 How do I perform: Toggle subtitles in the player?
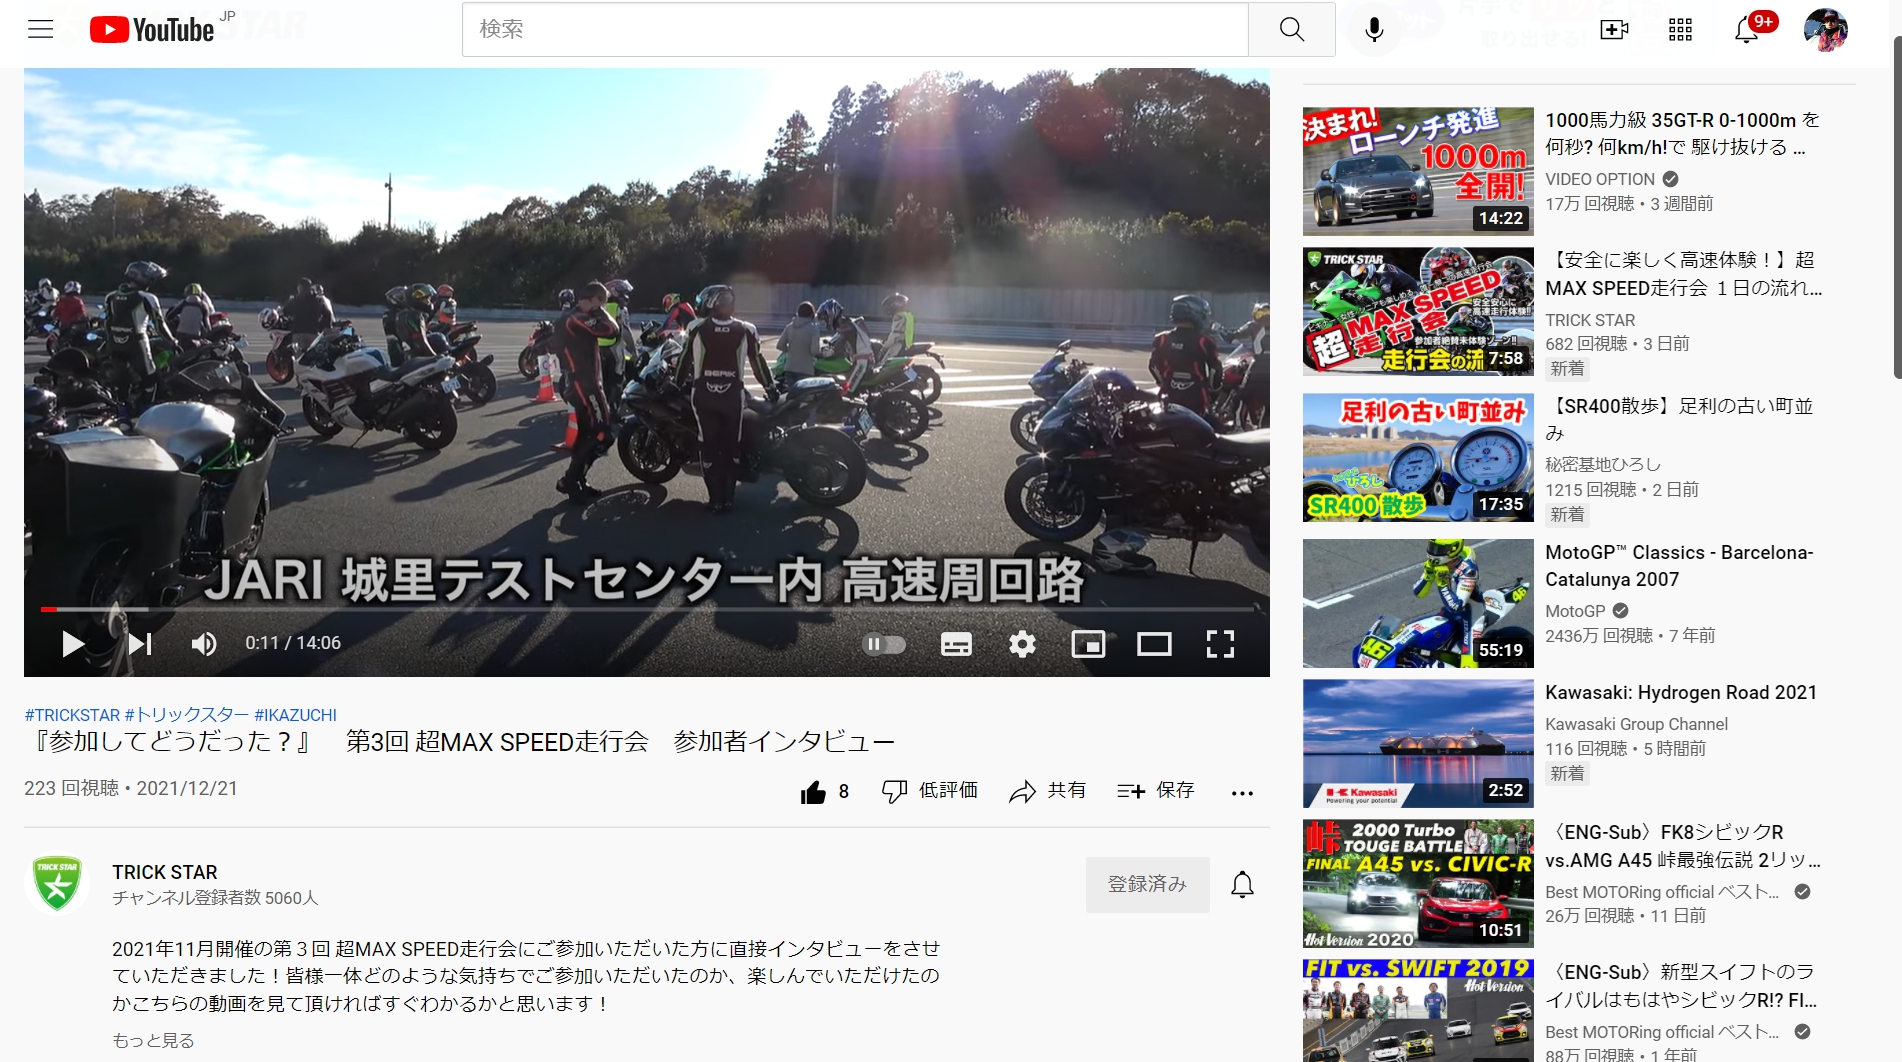(x=956, y=644)
